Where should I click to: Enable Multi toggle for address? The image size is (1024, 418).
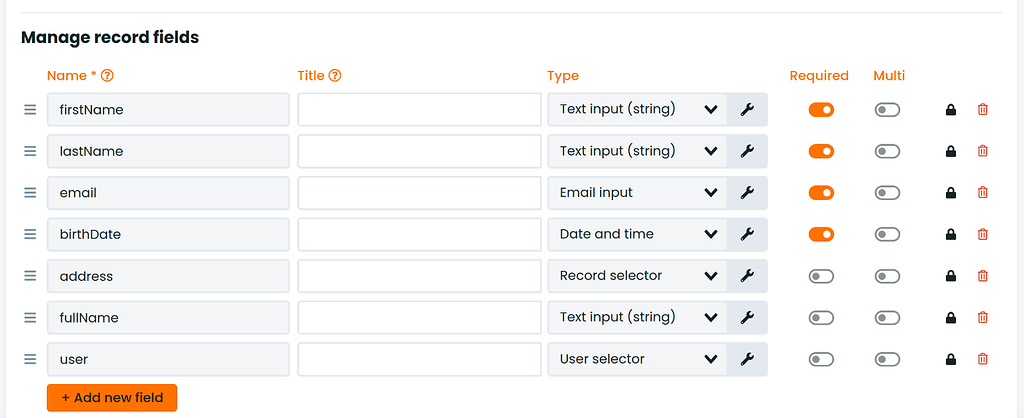pos(888,276)
